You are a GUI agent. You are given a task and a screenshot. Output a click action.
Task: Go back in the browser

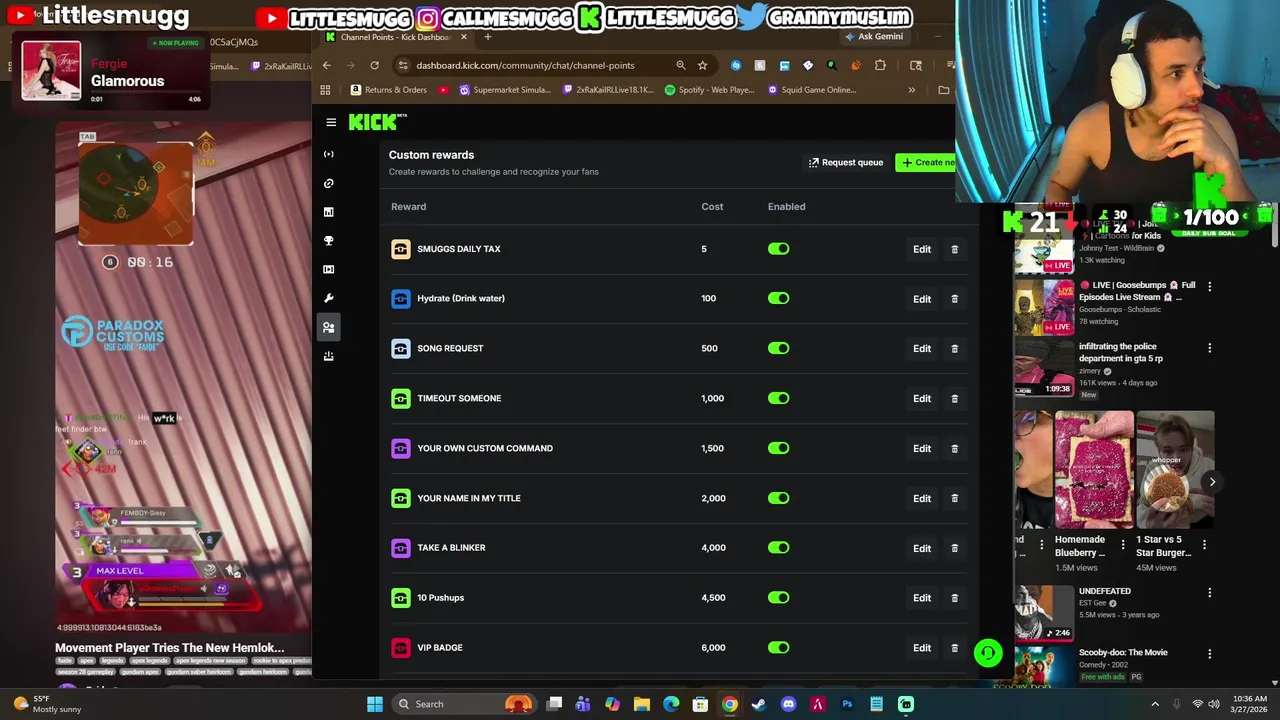click(326, 65)
